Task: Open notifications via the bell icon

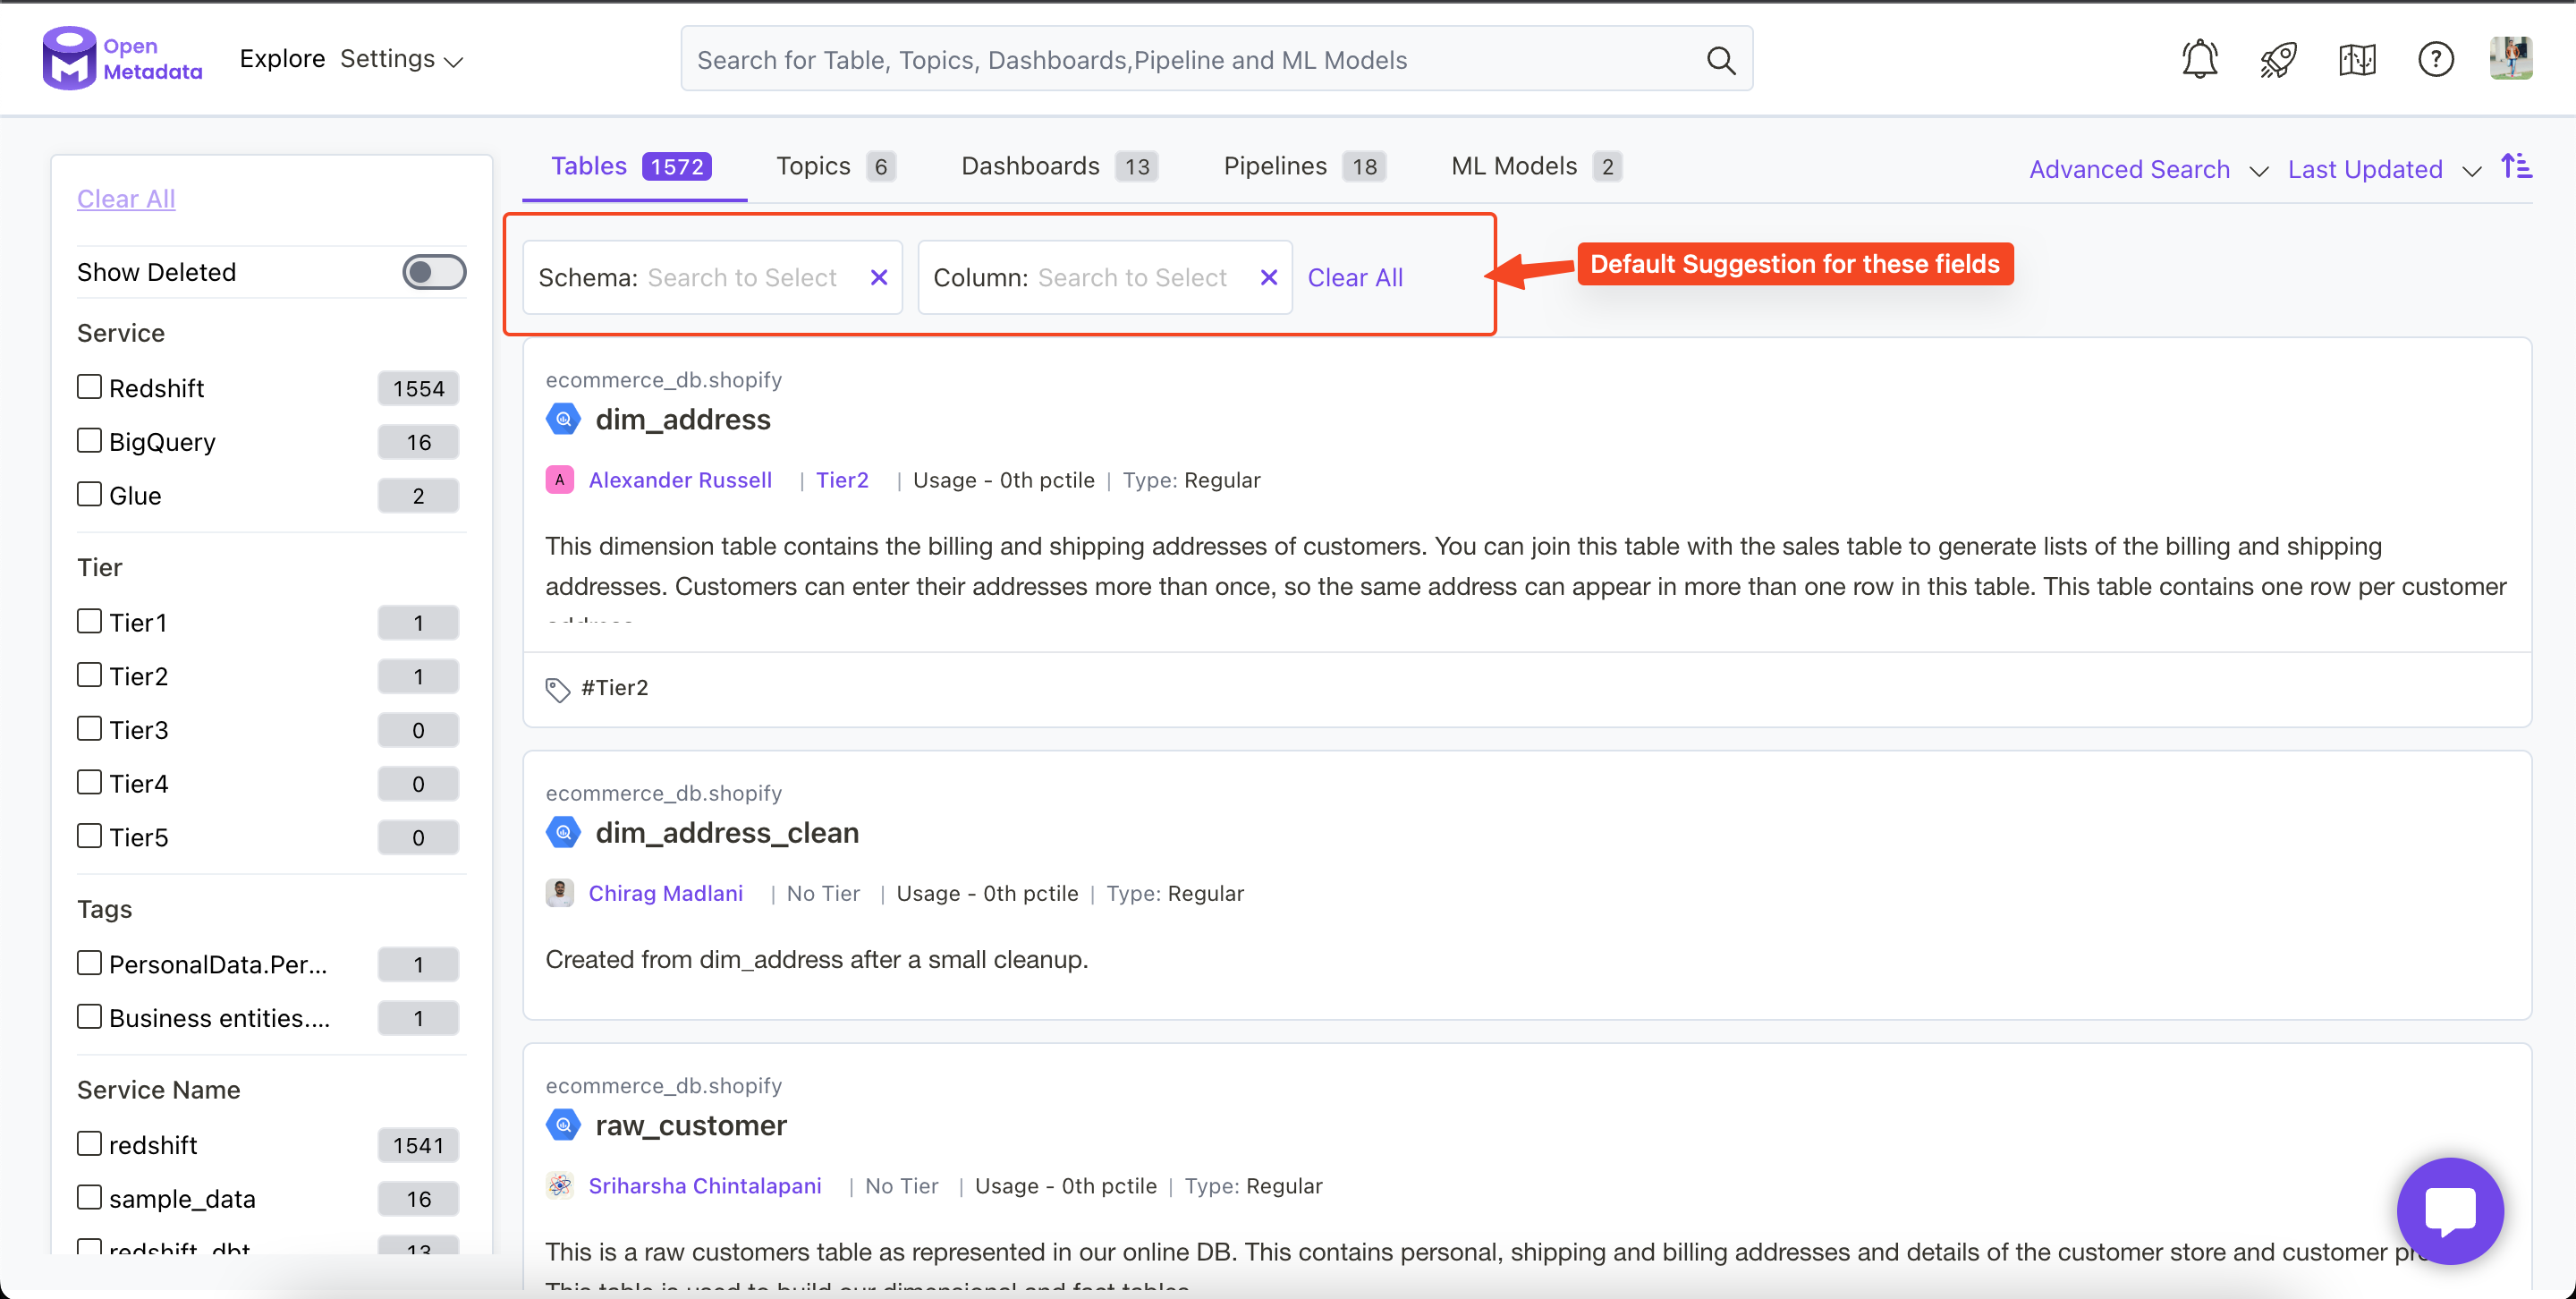Action: (2199, 59)
